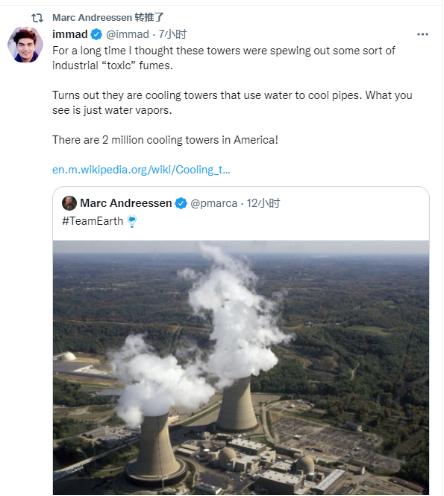Screen dimensions: 444x496
Task: Click the retweet icon beside Marc Andreessen
Action: coord(37,18)
